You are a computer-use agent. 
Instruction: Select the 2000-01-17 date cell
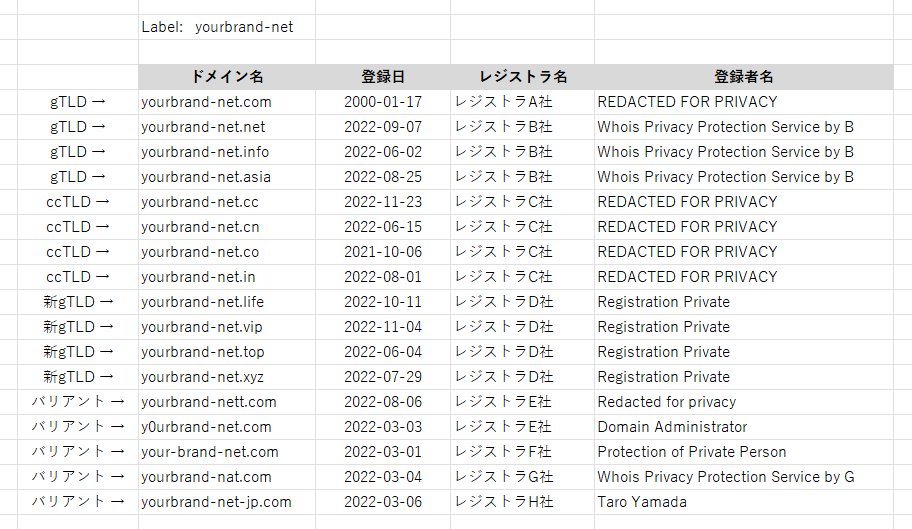point(383,102)
